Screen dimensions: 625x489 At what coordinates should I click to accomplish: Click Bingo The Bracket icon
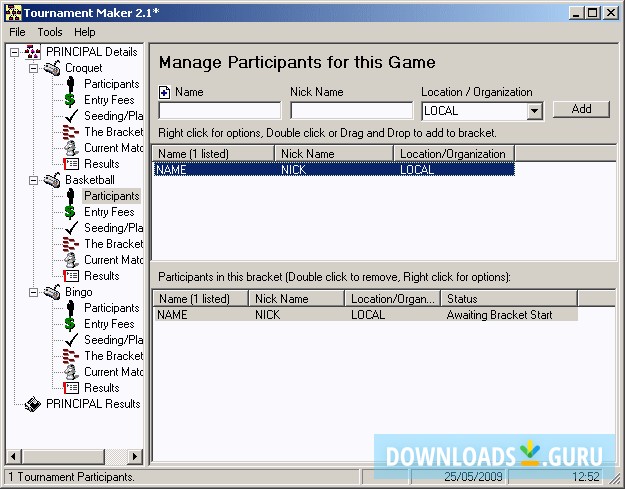71,356
